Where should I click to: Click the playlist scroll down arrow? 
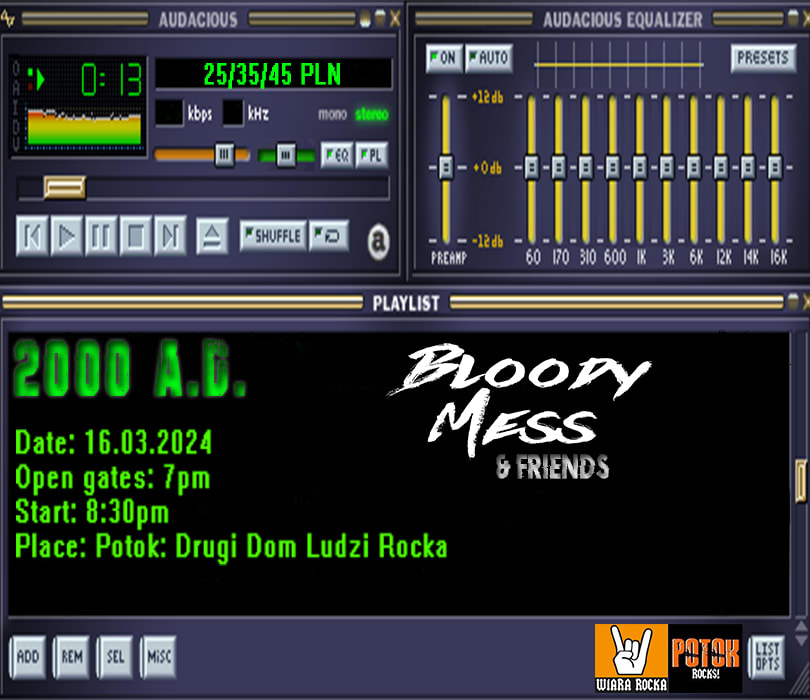coord(801,641)
